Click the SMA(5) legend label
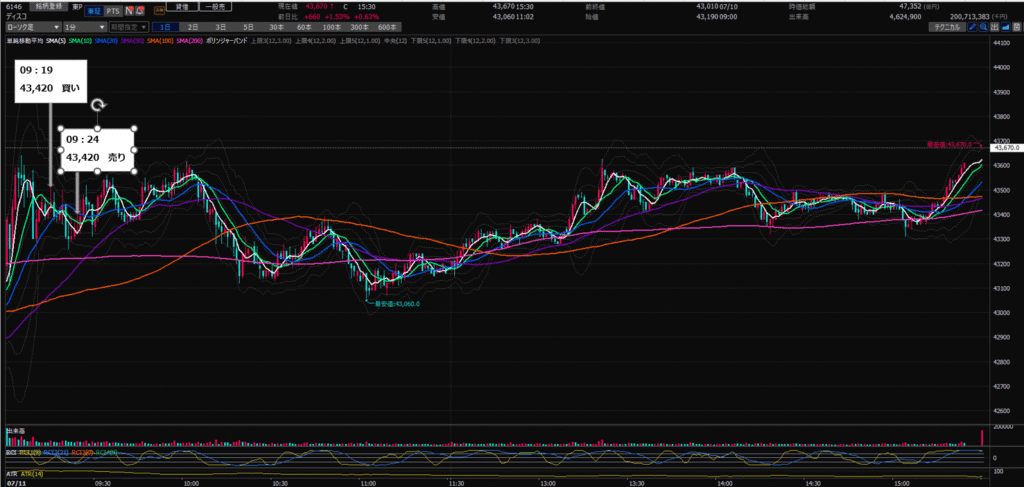The width and height of the screenshot is (1024, 487). click(x=56, y=41)
